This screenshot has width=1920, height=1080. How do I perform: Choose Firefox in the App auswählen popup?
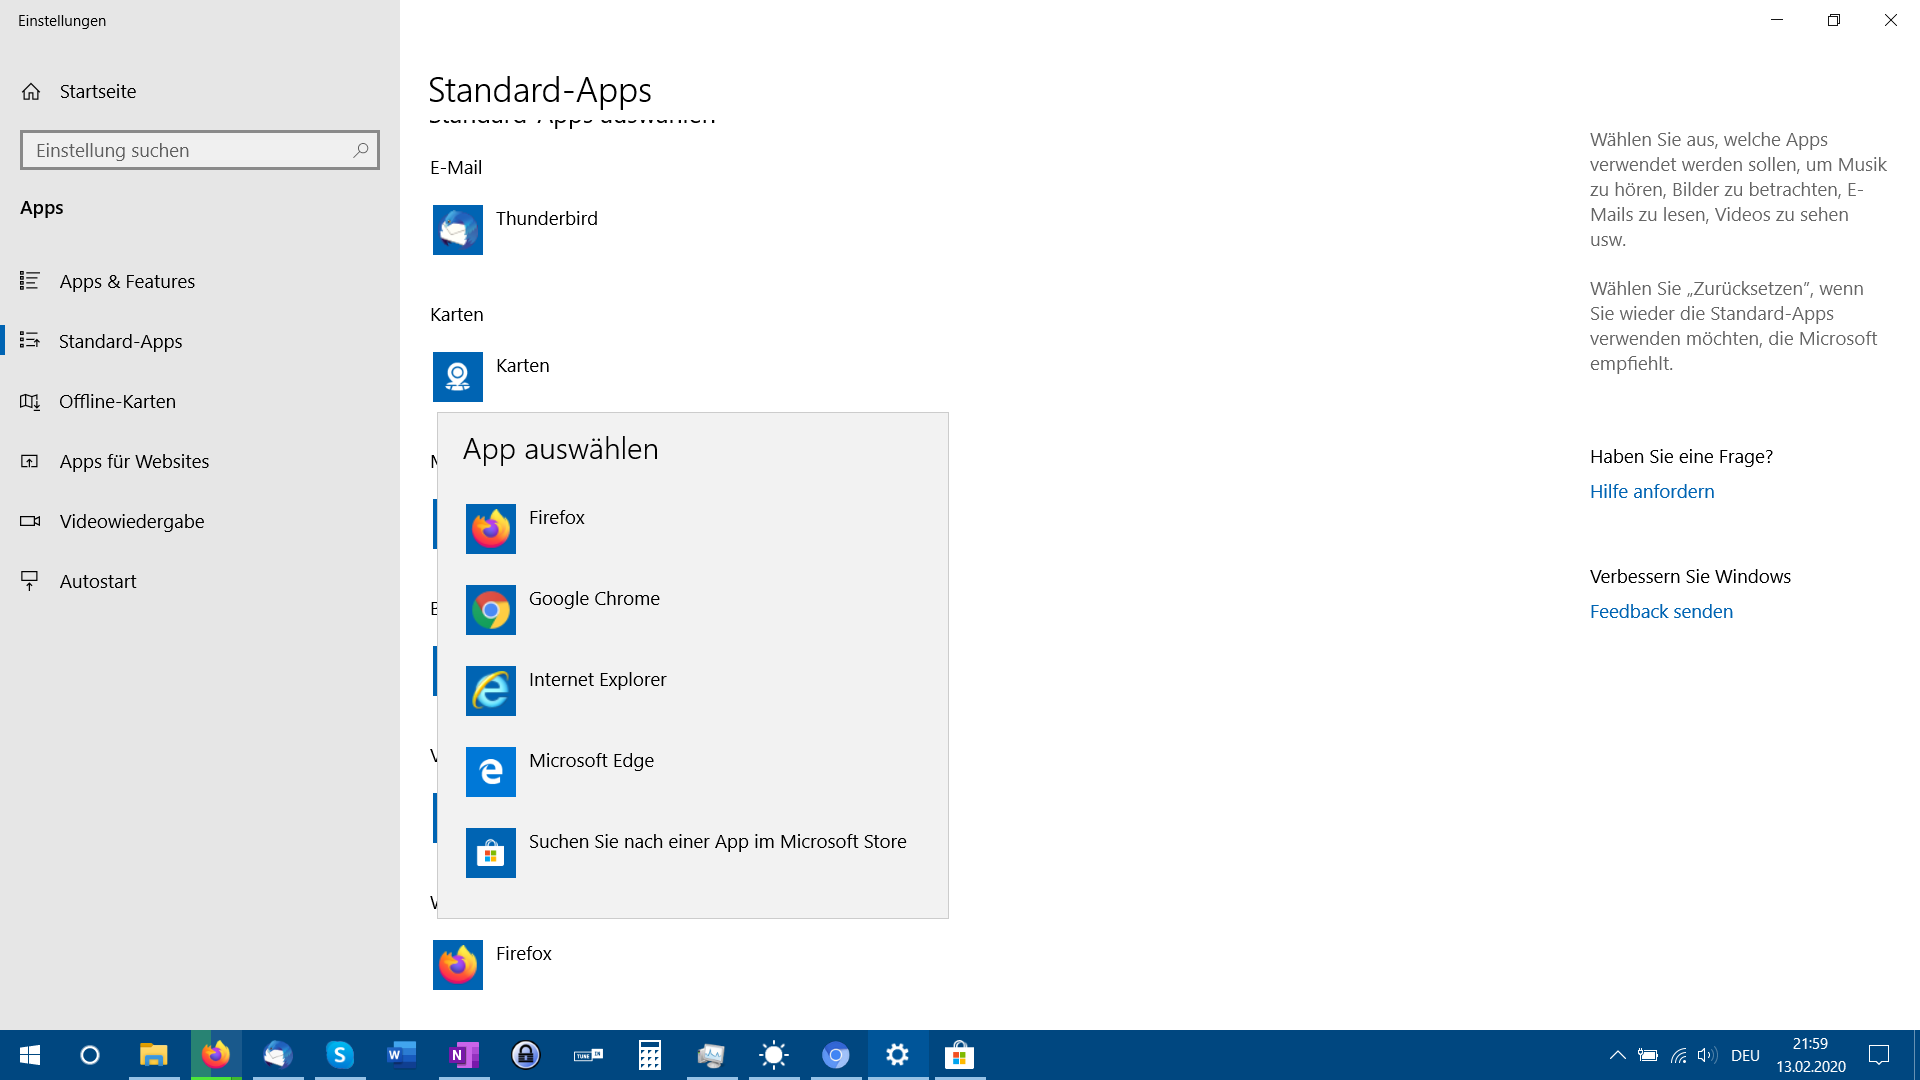pos(556,518)
